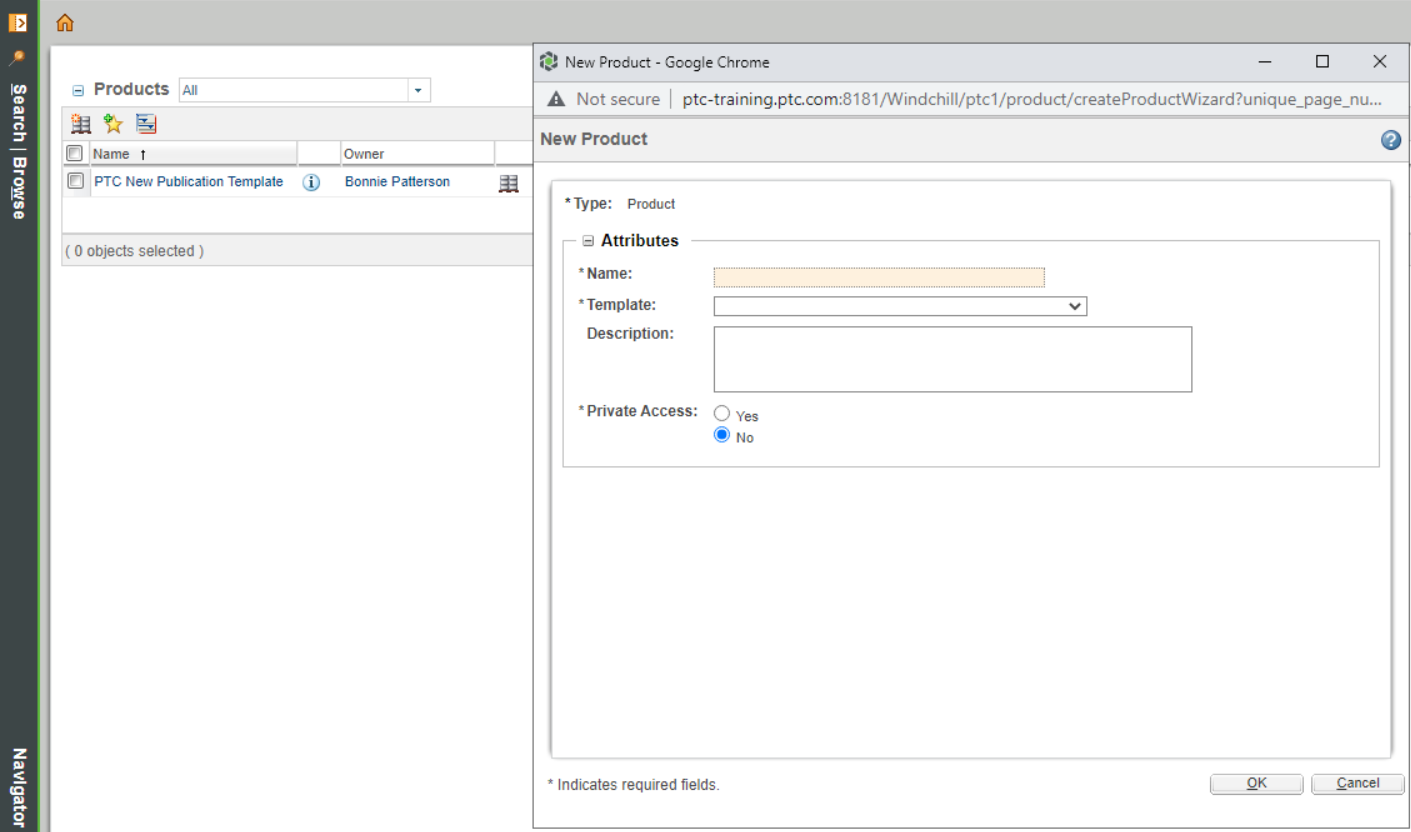
Task: Click the Search magnifier icon in the sidebar
Action: point(19,55)
